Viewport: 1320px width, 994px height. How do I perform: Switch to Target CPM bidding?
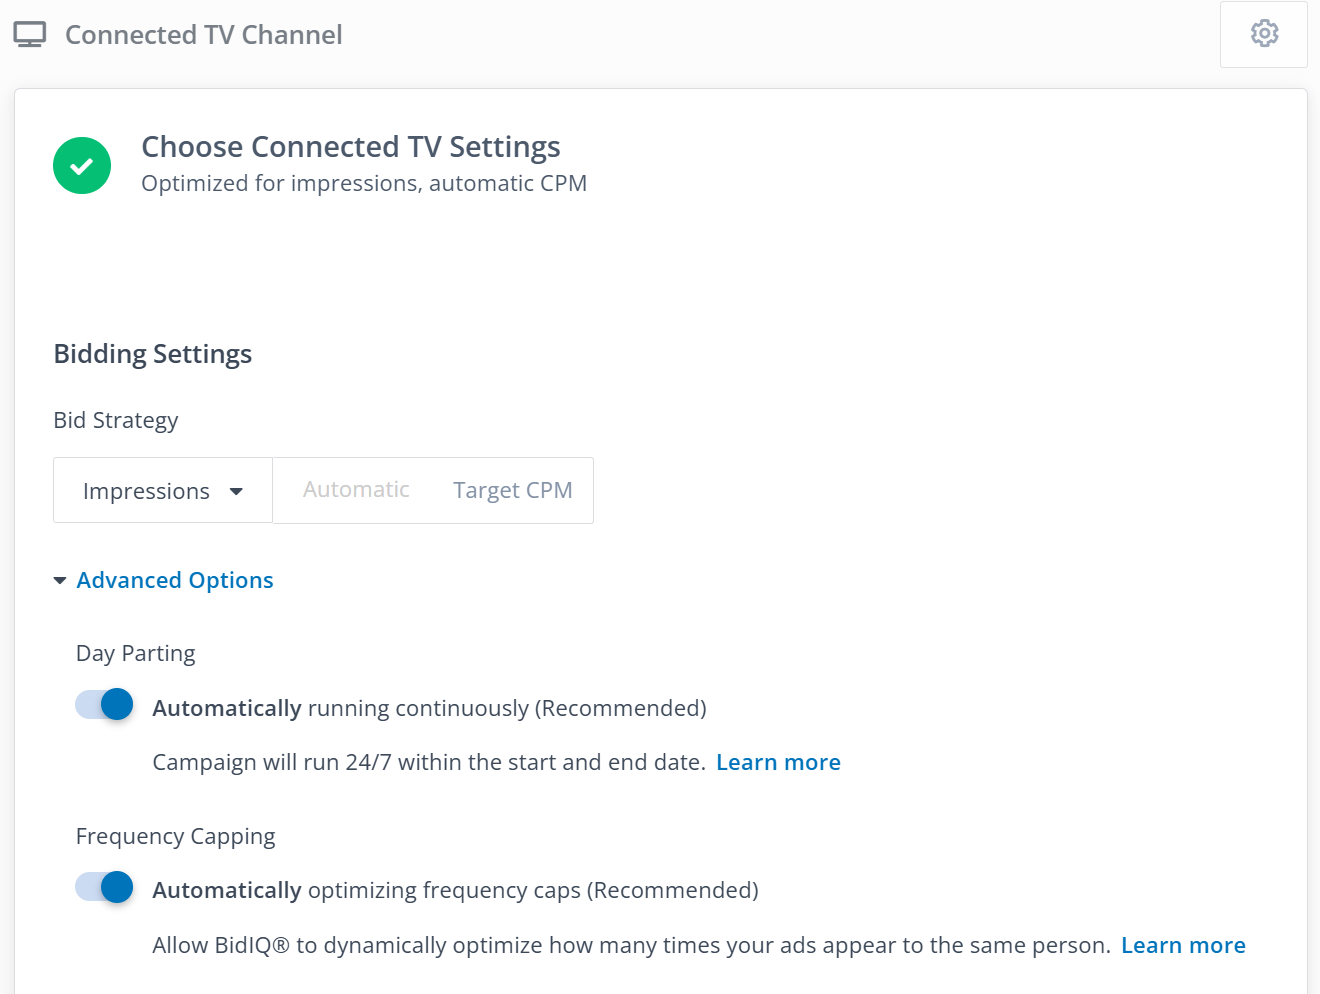(512, 490)
